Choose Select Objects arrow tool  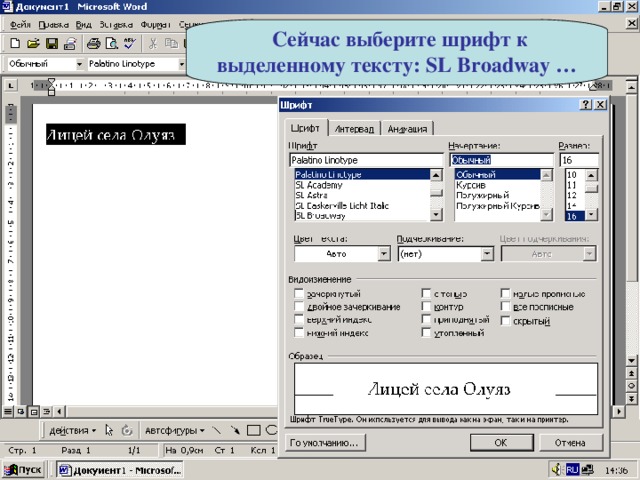coord(109,430)
